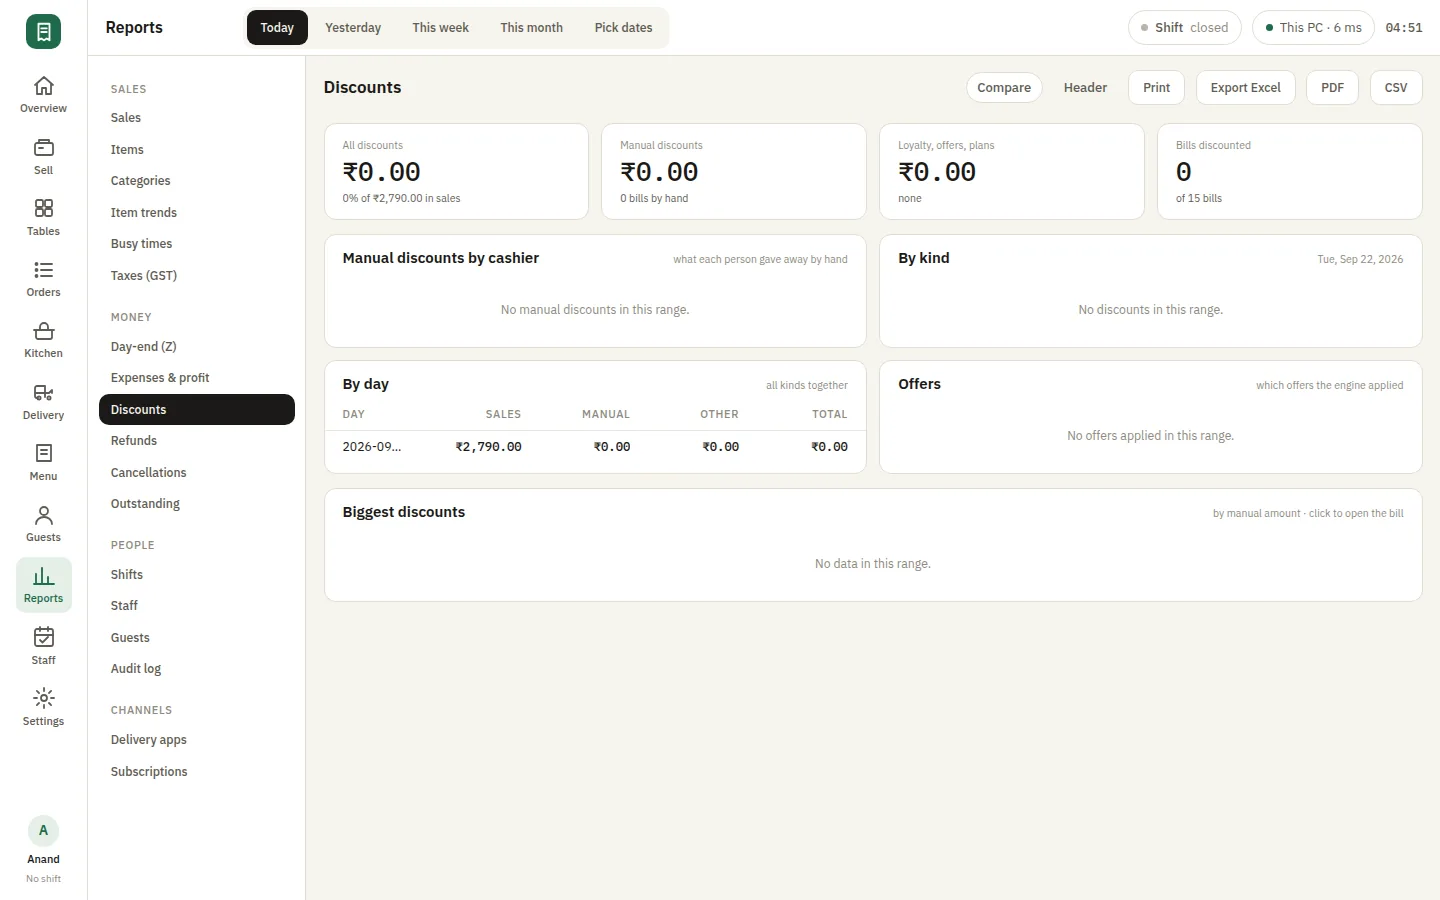
Task: Click the Tue, Sep 22, 2026 date label
Action: coord(1360,259)
